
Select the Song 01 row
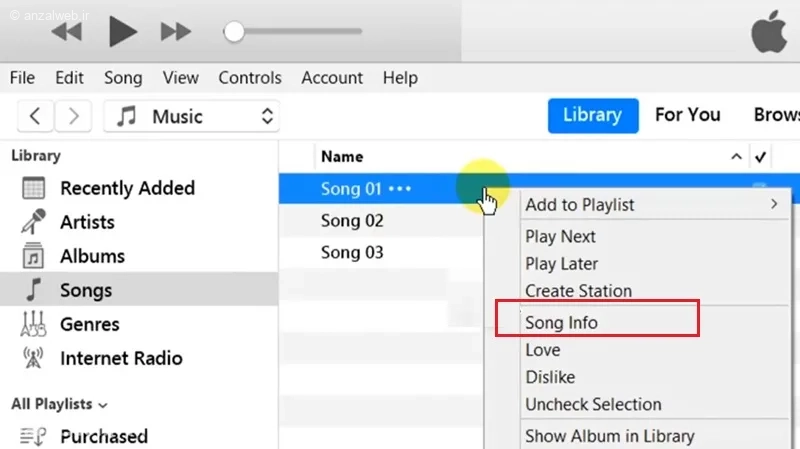(x=381, y=189)
